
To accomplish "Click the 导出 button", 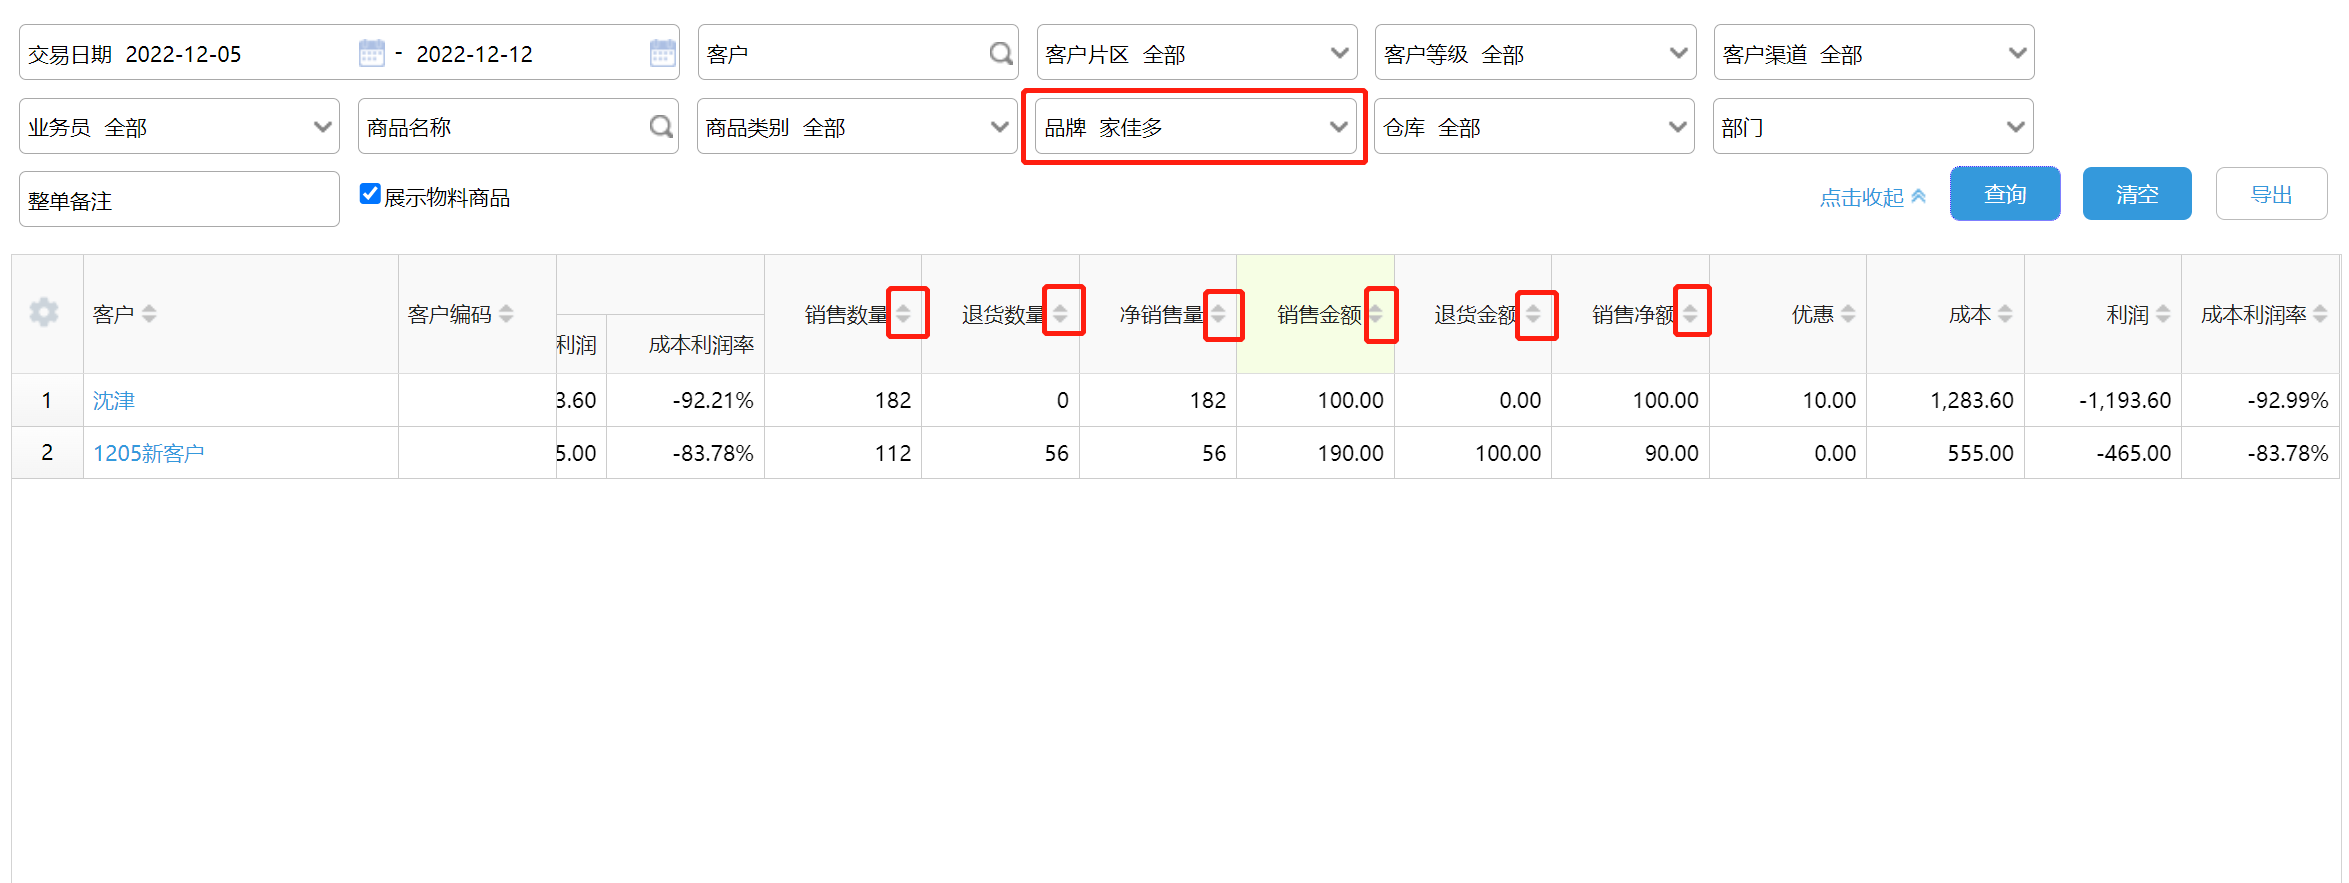I will [2271, 194].
